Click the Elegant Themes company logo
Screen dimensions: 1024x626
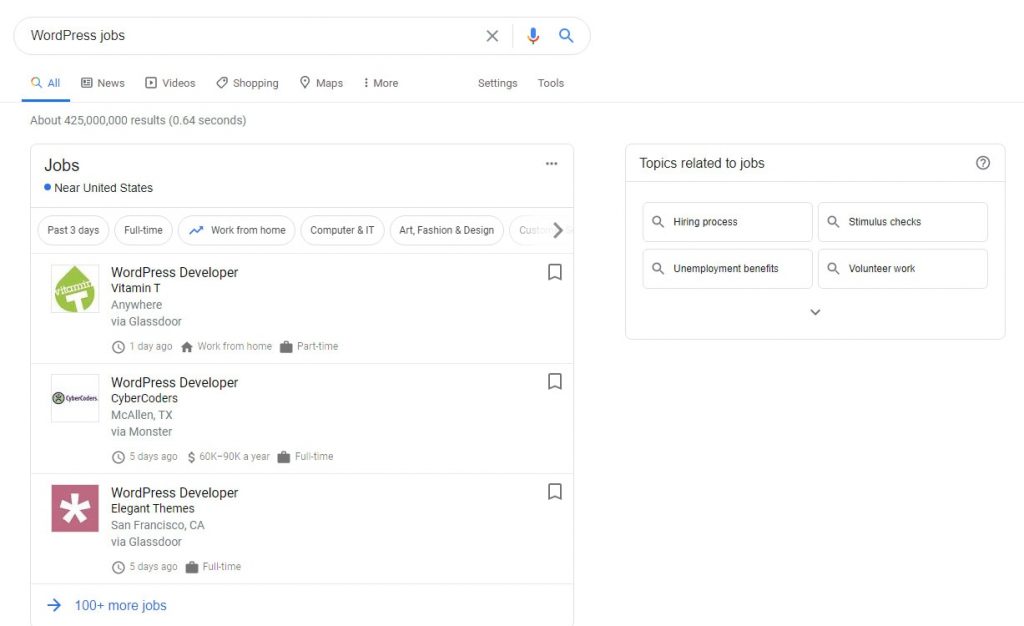point(75,510)
